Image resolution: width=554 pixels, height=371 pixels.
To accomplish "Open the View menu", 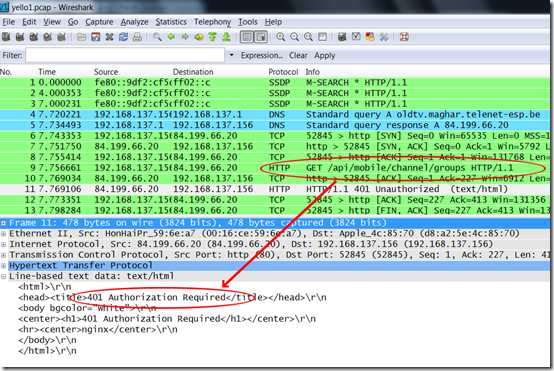I will [x=52, y=22].
